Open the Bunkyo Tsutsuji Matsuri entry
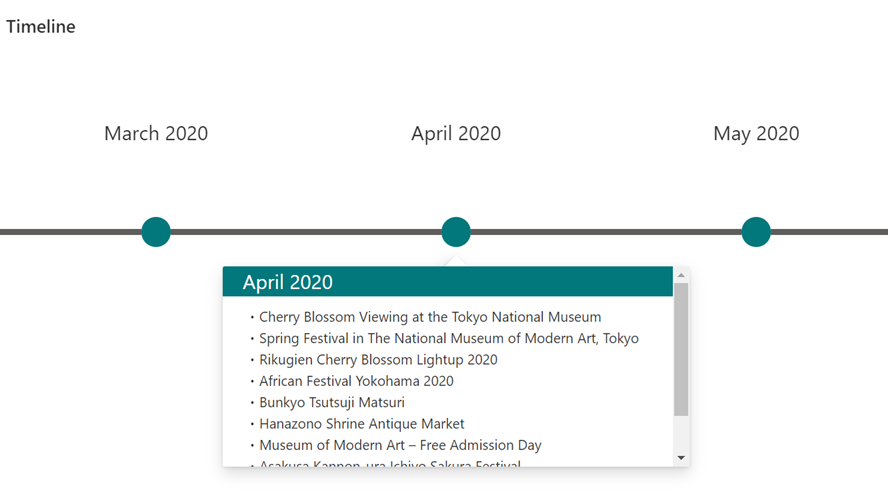The width and height of the screenshot is (888, 500). click(332, 403)
